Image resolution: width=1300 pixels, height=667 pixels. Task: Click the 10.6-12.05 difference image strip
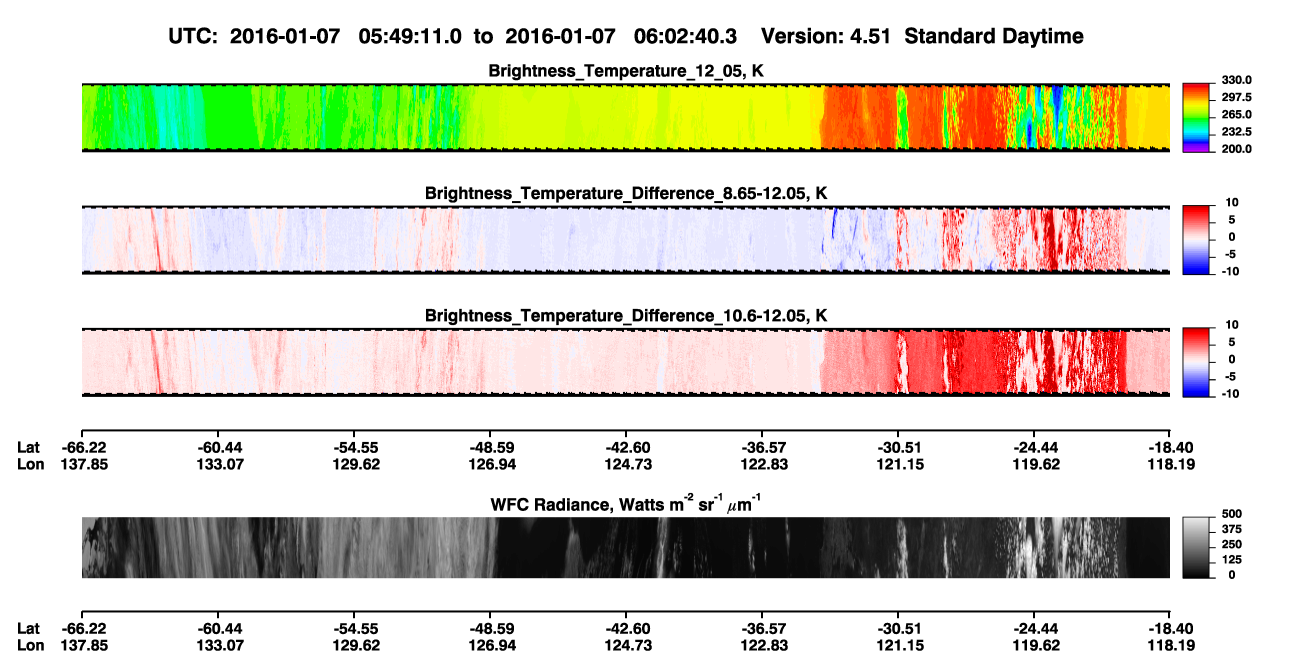[x=625, y=361]
